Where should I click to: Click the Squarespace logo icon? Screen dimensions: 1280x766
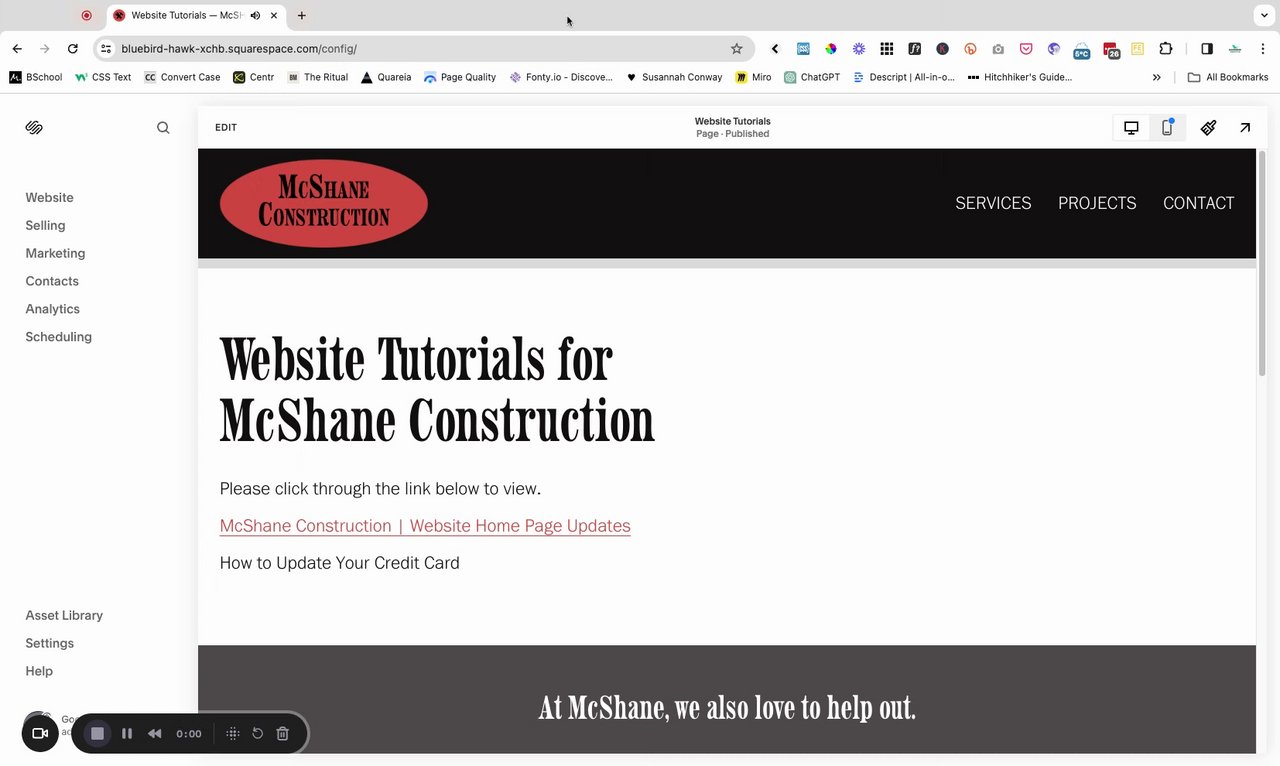tap(34, 127)
